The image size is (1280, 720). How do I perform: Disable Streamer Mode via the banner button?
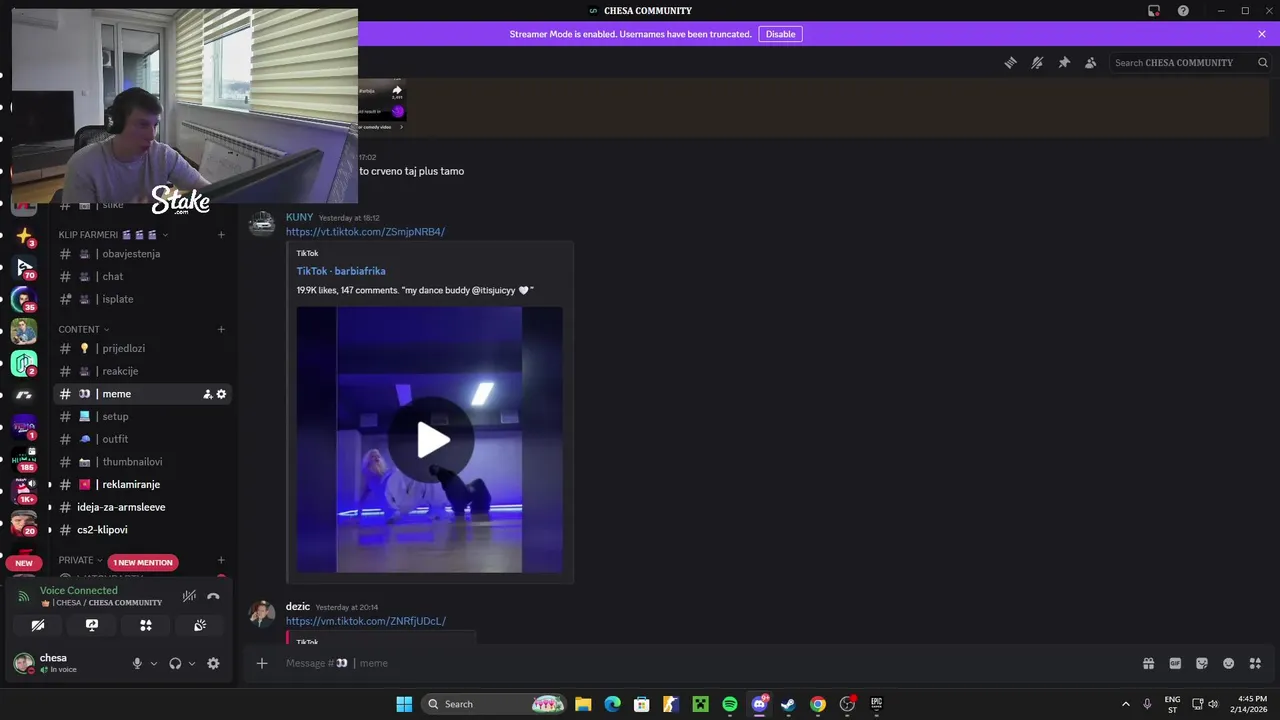tap(780, 34)
